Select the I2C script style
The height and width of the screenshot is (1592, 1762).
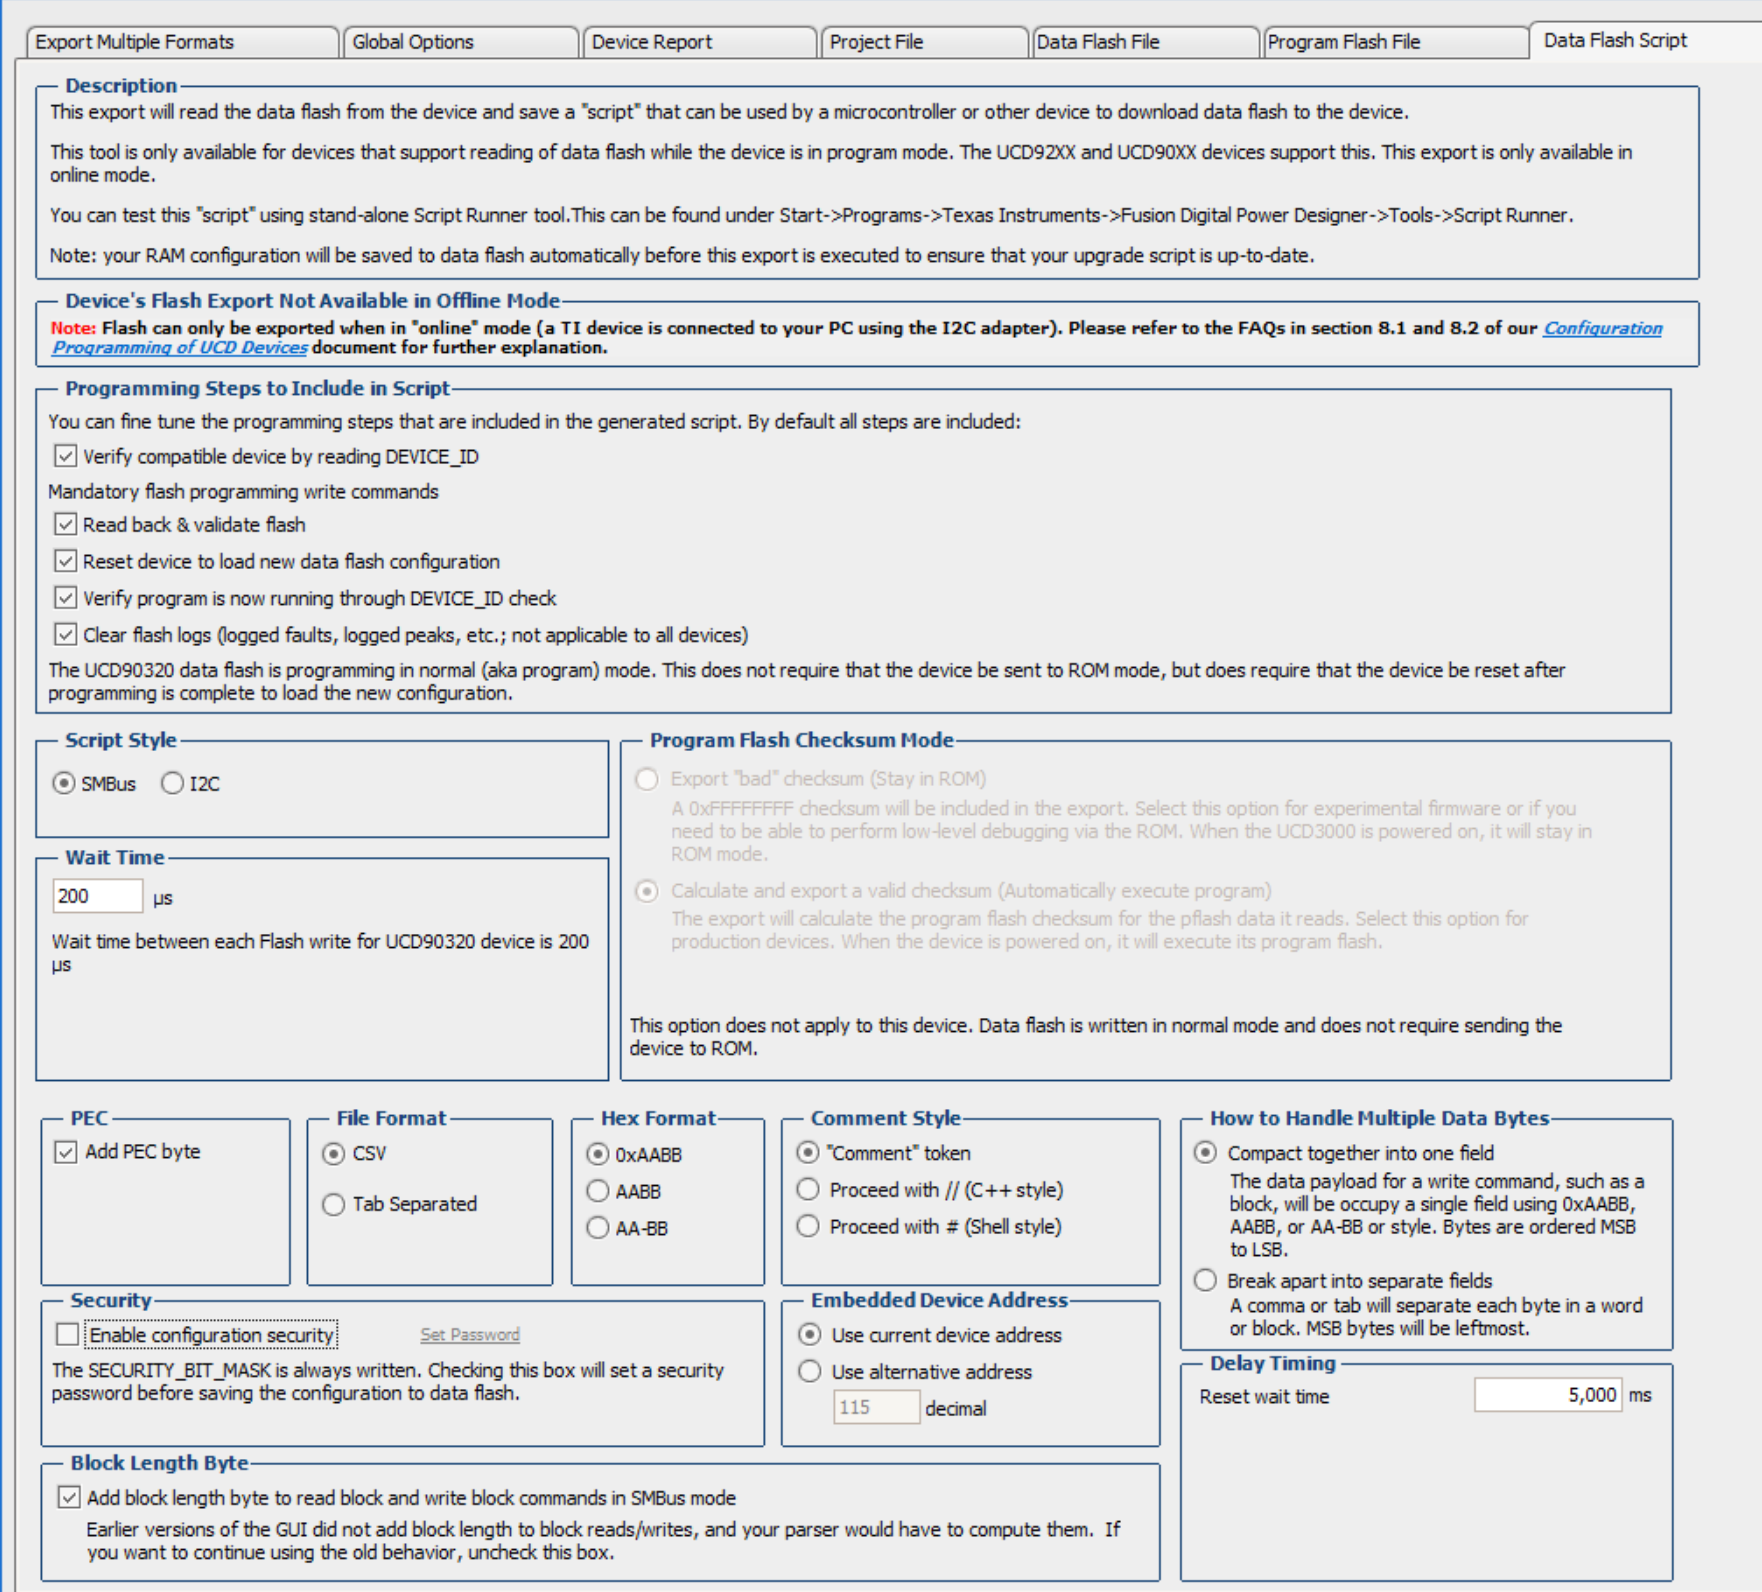pos(173,783)
